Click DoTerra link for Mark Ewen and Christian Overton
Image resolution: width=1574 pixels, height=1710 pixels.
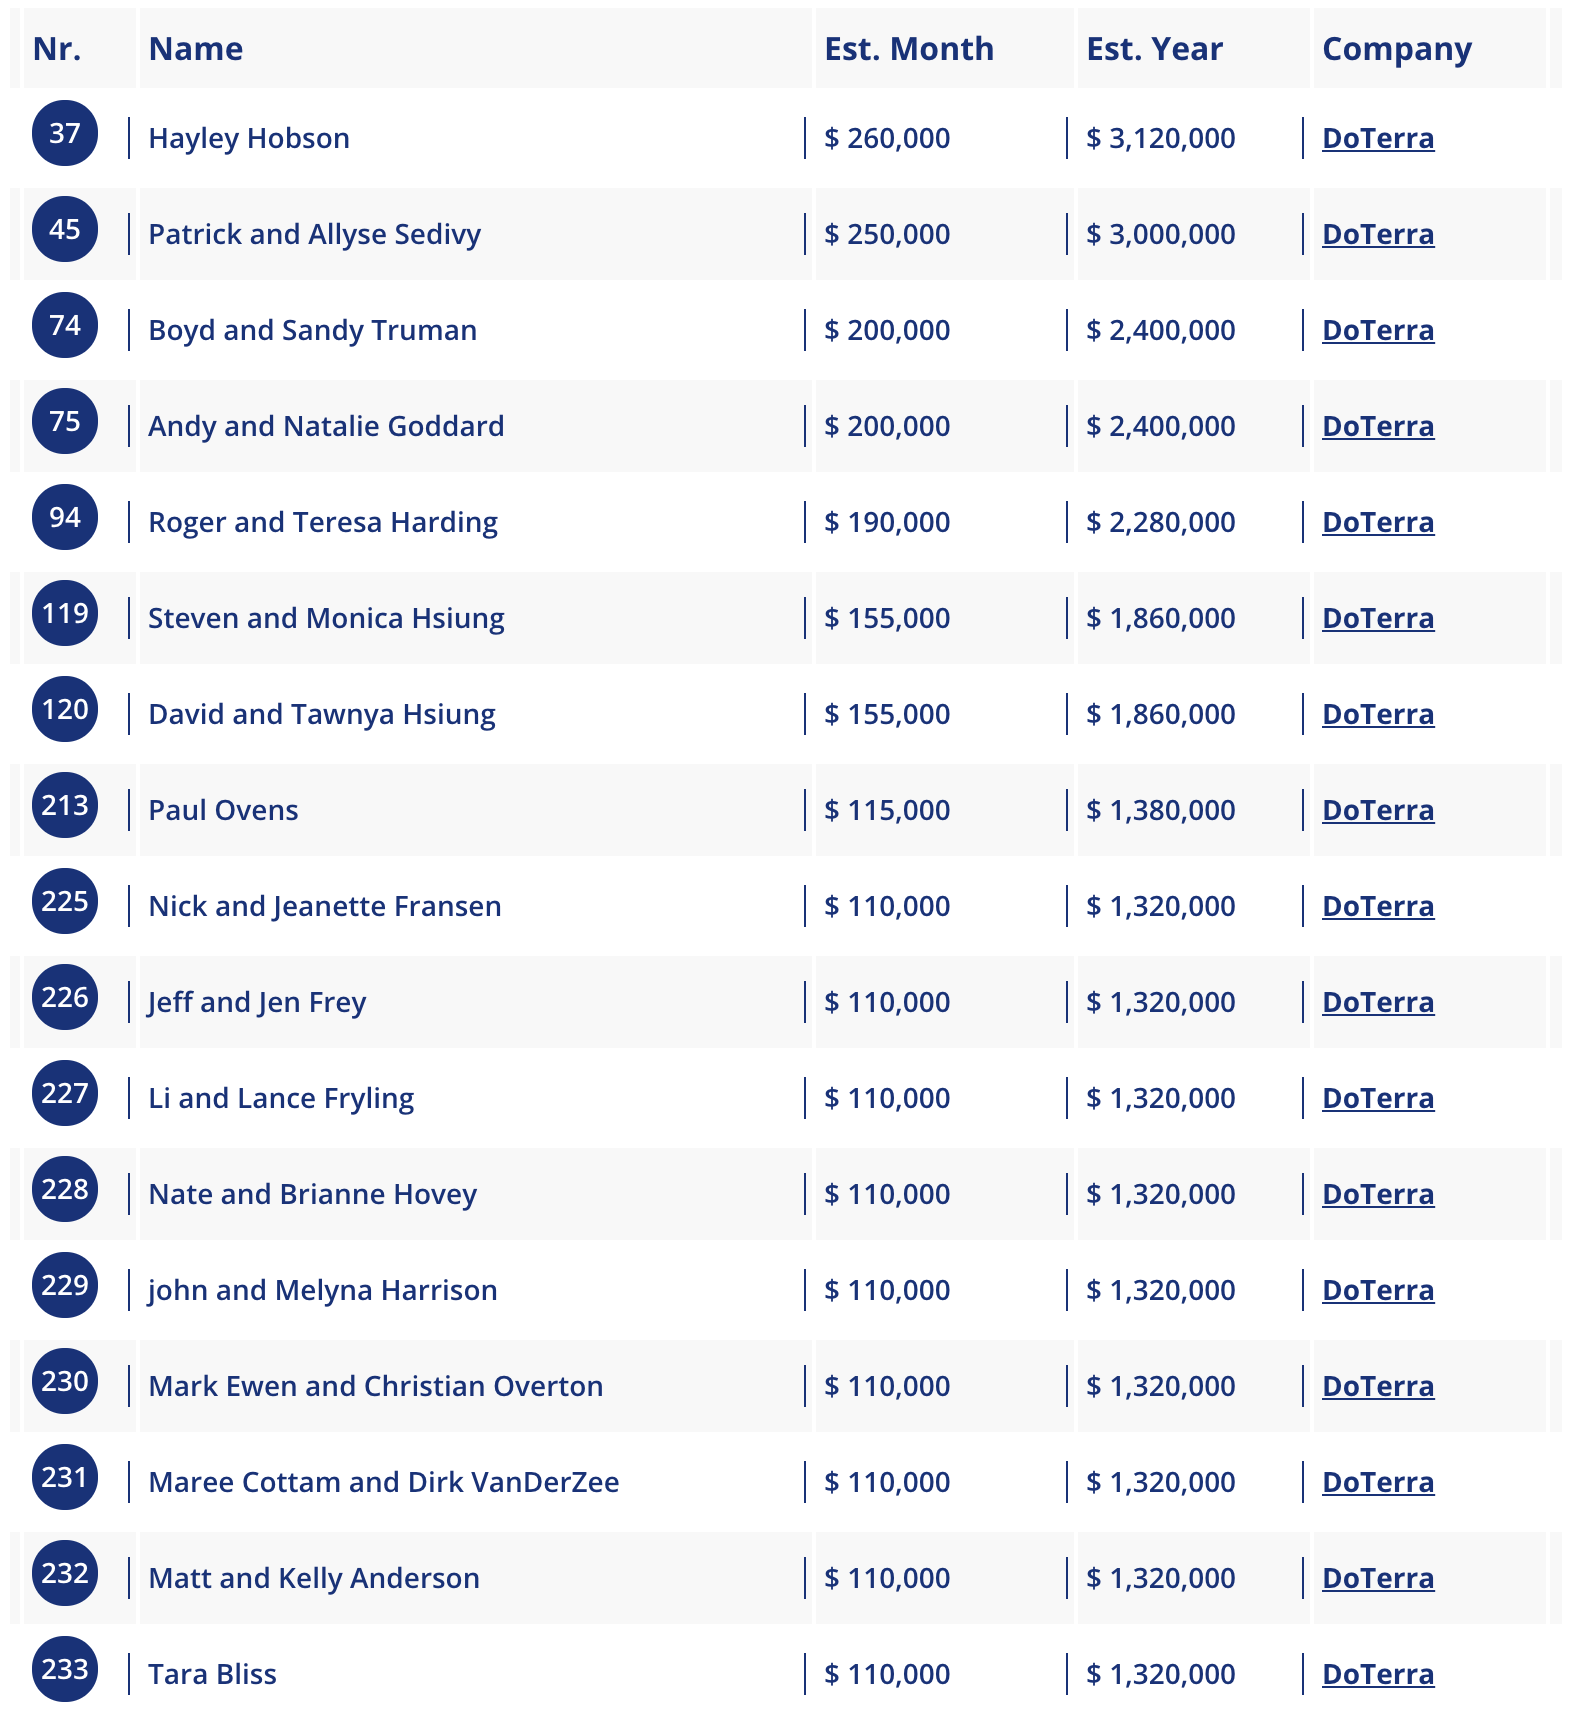(1378, 1386)
